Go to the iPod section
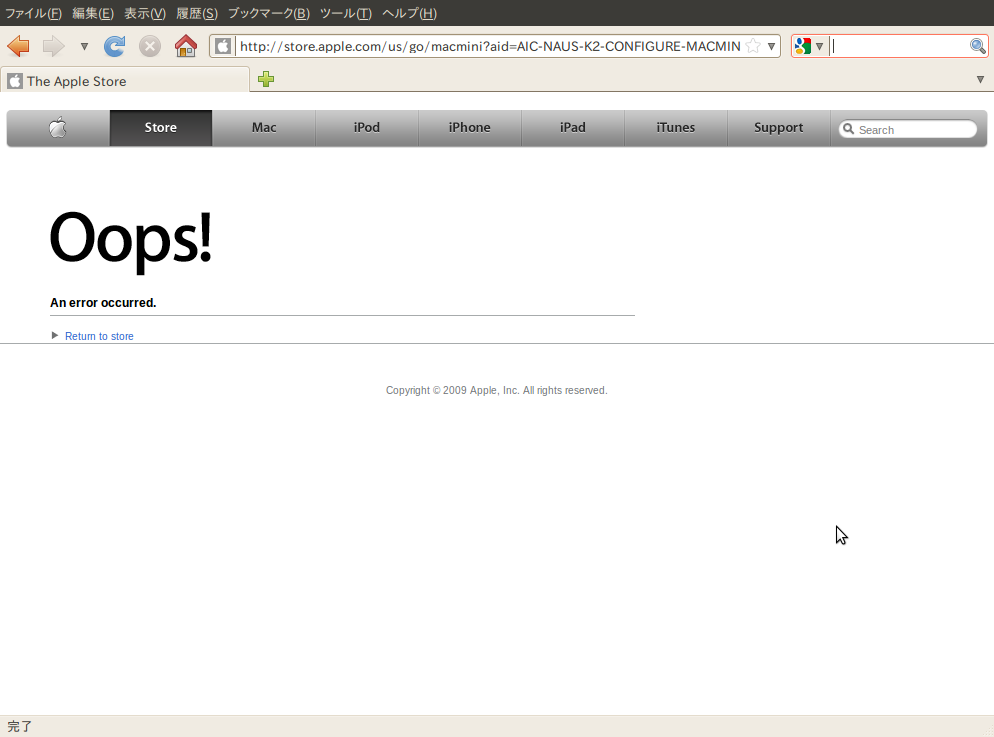The image size is (994, 737). tap(367, 128)
